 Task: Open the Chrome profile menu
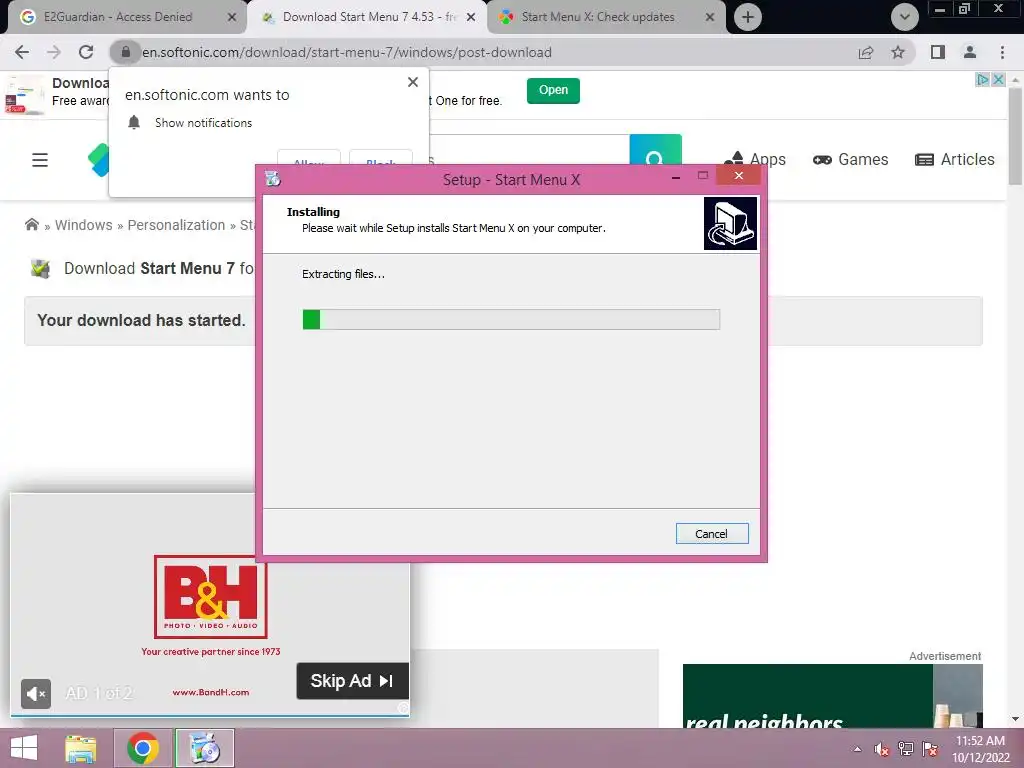coord(970,52)
